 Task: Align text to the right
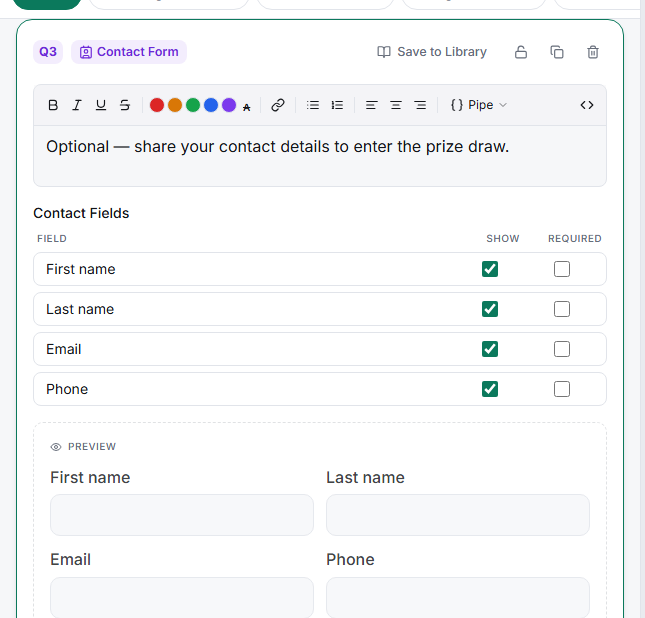(420, 105)
